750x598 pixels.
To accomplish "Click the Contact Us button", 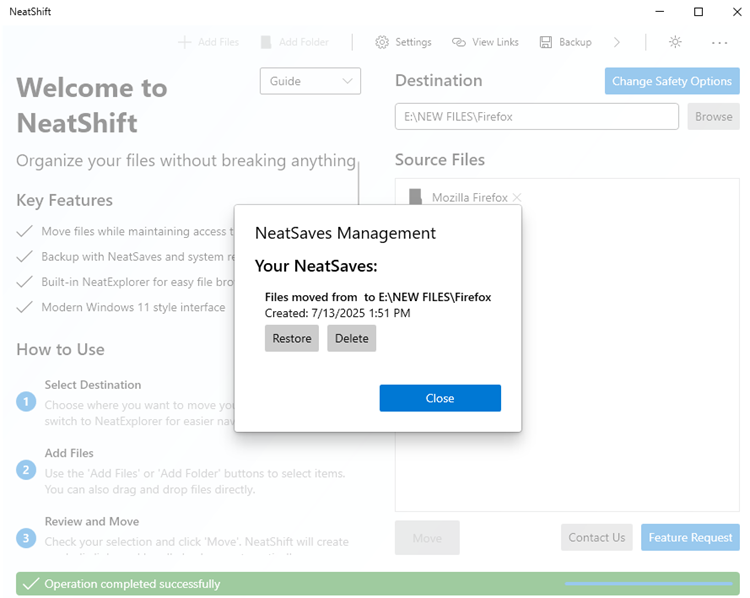I will [x=596, y=537].
